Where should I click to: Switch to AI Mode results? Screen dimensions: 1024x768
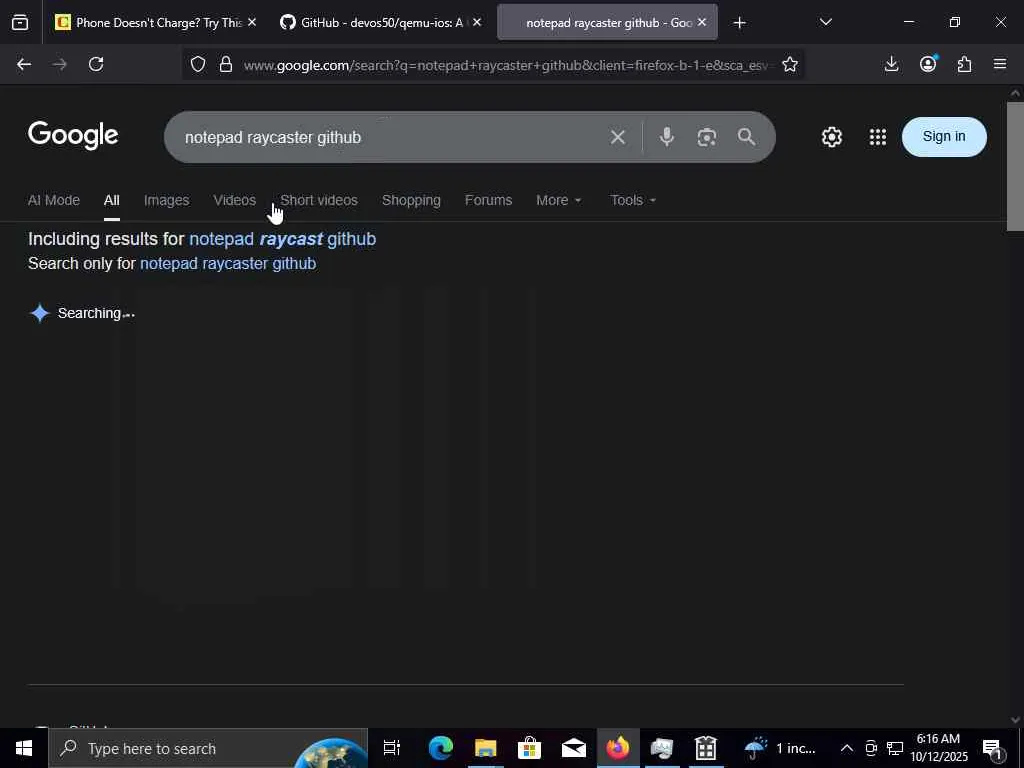pyautogui.click(x=54, y=200)
